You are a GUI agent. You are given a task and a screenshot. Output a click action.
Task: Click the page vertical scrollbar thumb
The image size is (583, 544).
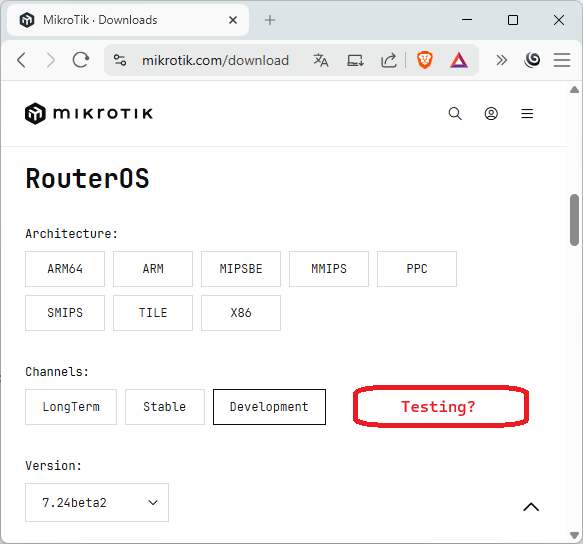(x=574, y=220)
